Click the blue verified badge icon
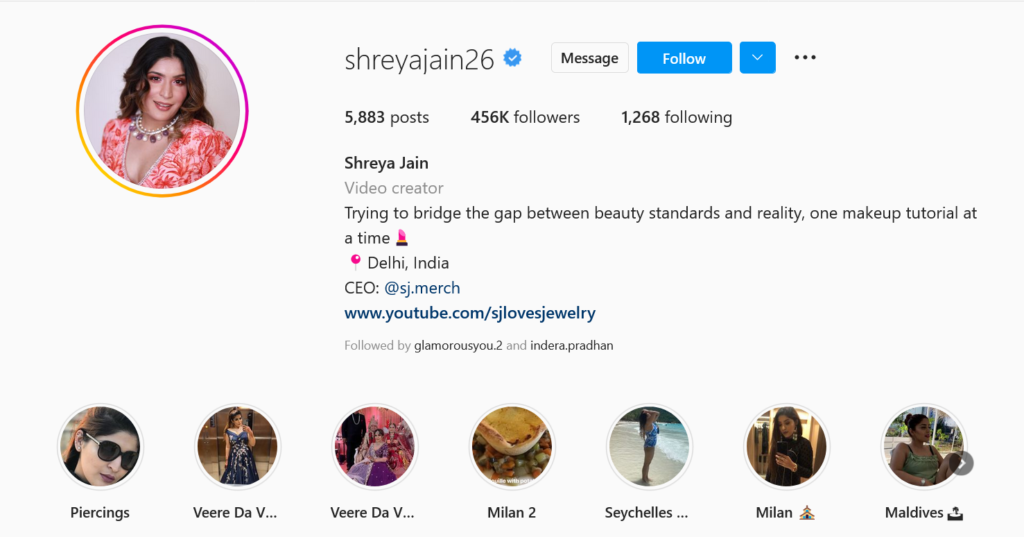Image resolution: width=1024 pixels, height=537 pixels. pyautogui.click(x=513, y=58)
